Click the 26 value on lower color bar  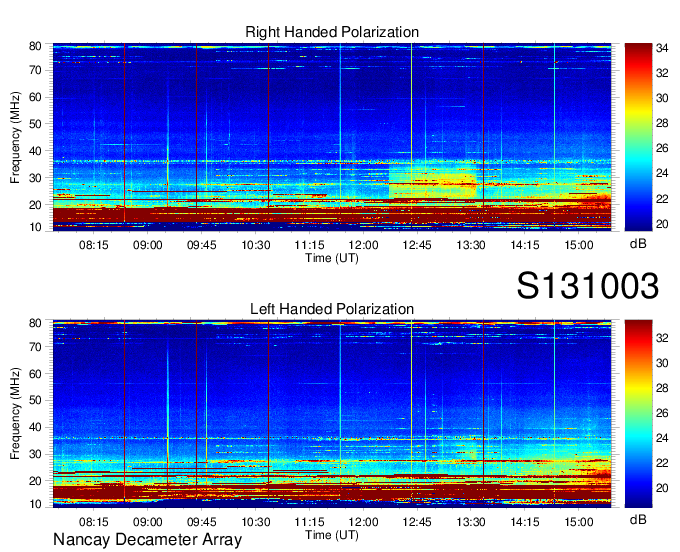(x=662, y=413)
